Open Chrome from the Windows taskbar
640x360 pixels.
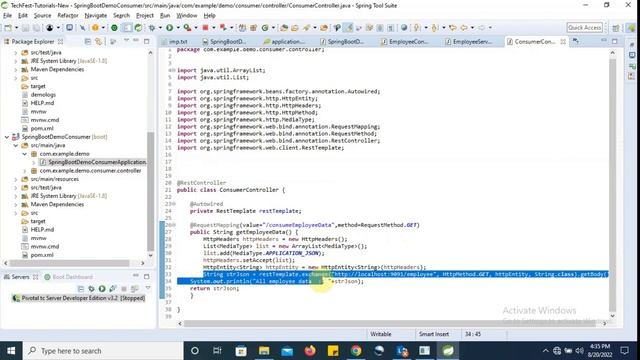click(356, 351)
